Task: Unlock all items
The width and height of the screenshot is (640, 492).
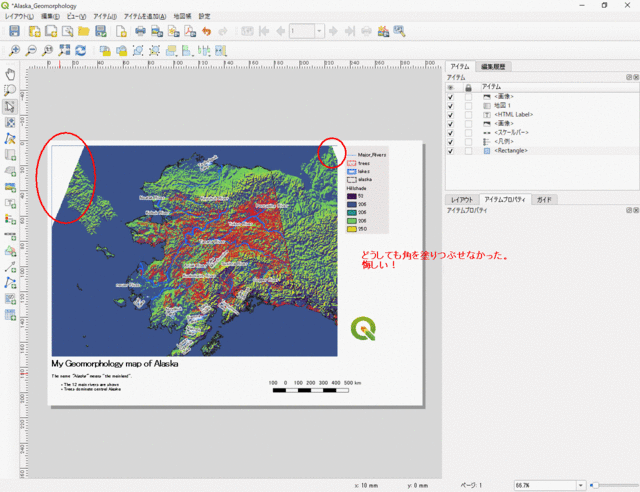Action: pos(121,51)
